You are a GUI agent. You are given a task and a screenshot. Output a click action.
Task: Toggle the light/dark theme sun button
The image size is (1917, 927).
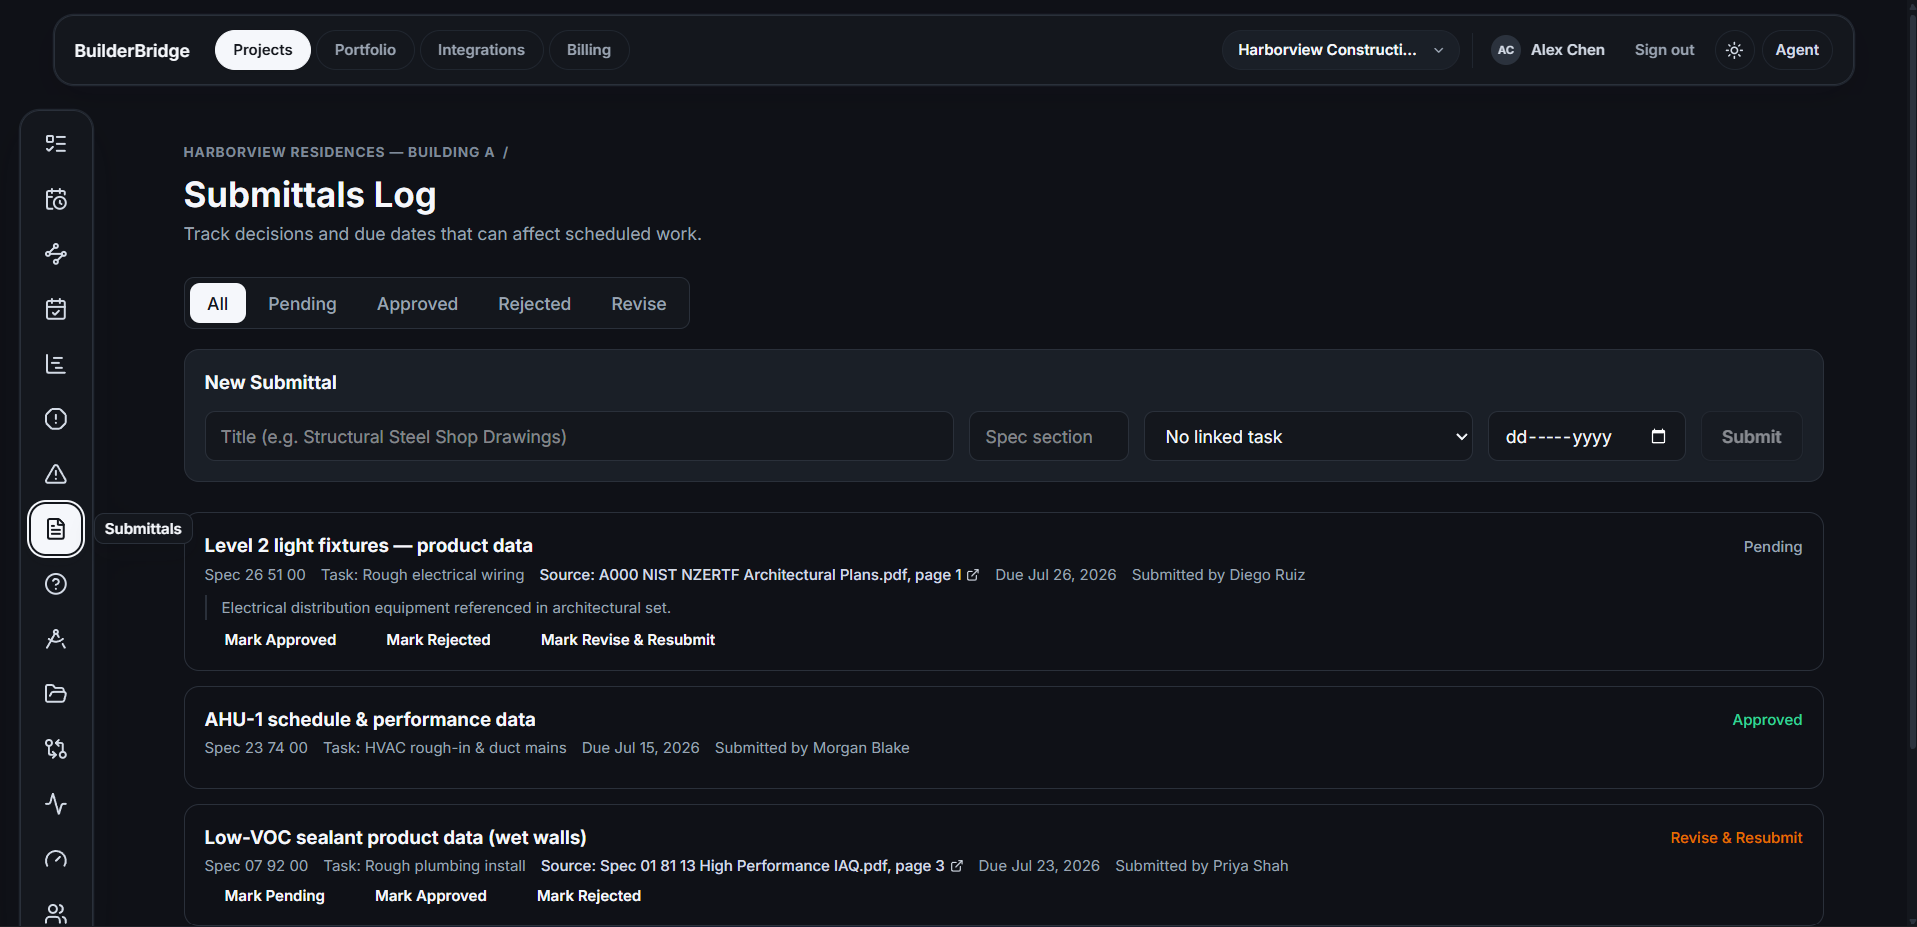[1734, 50]
